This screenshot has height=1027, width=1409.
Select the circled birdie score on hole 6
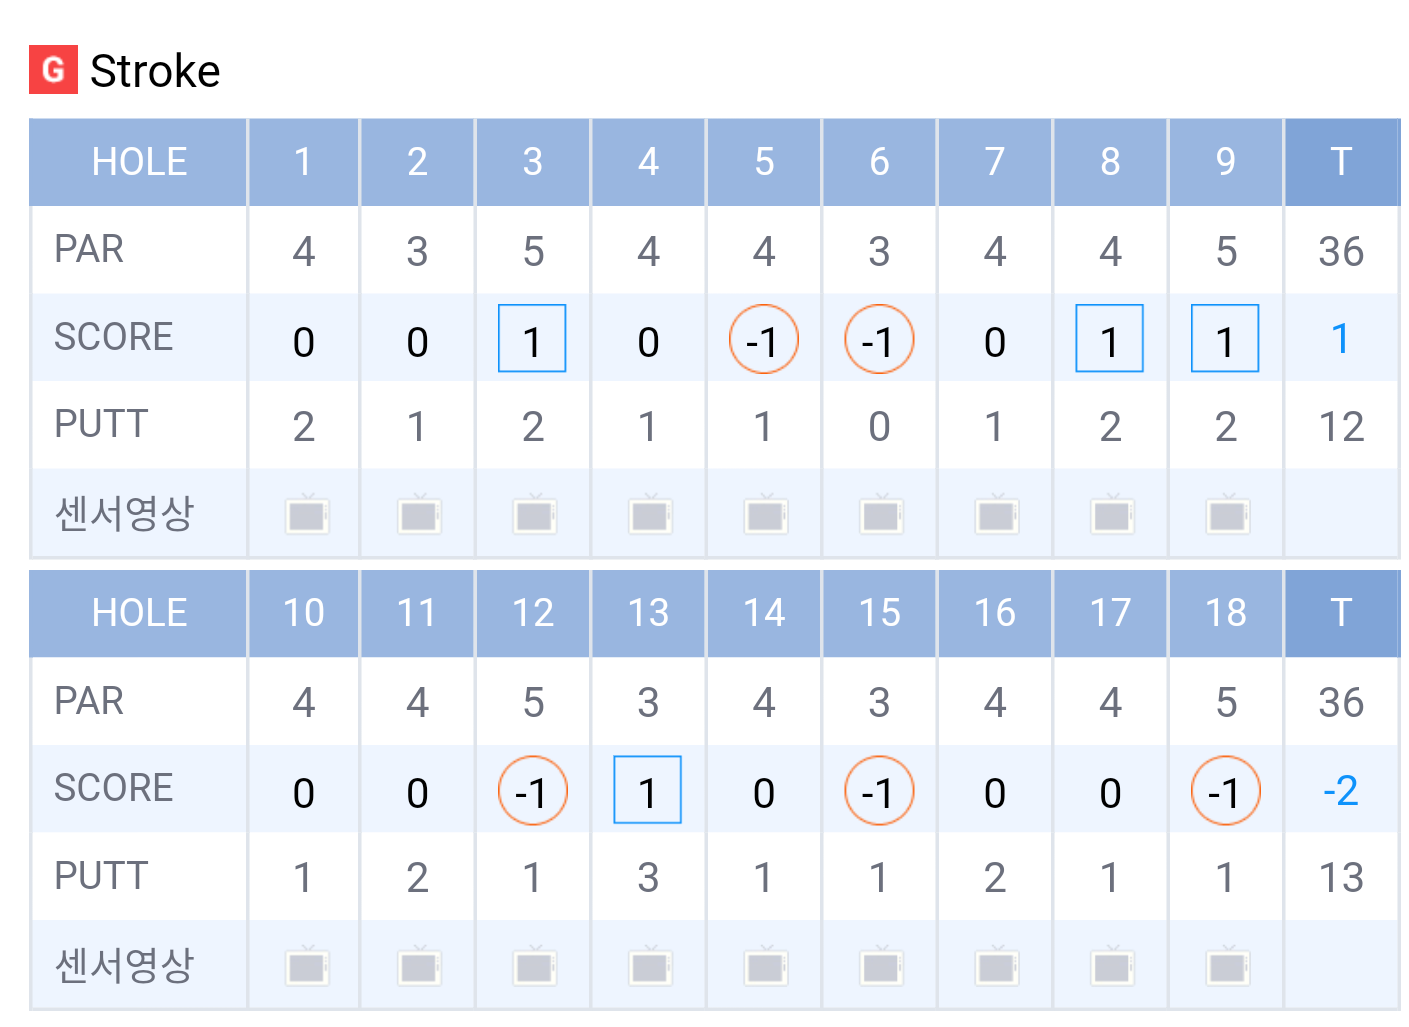pos(879,340)
